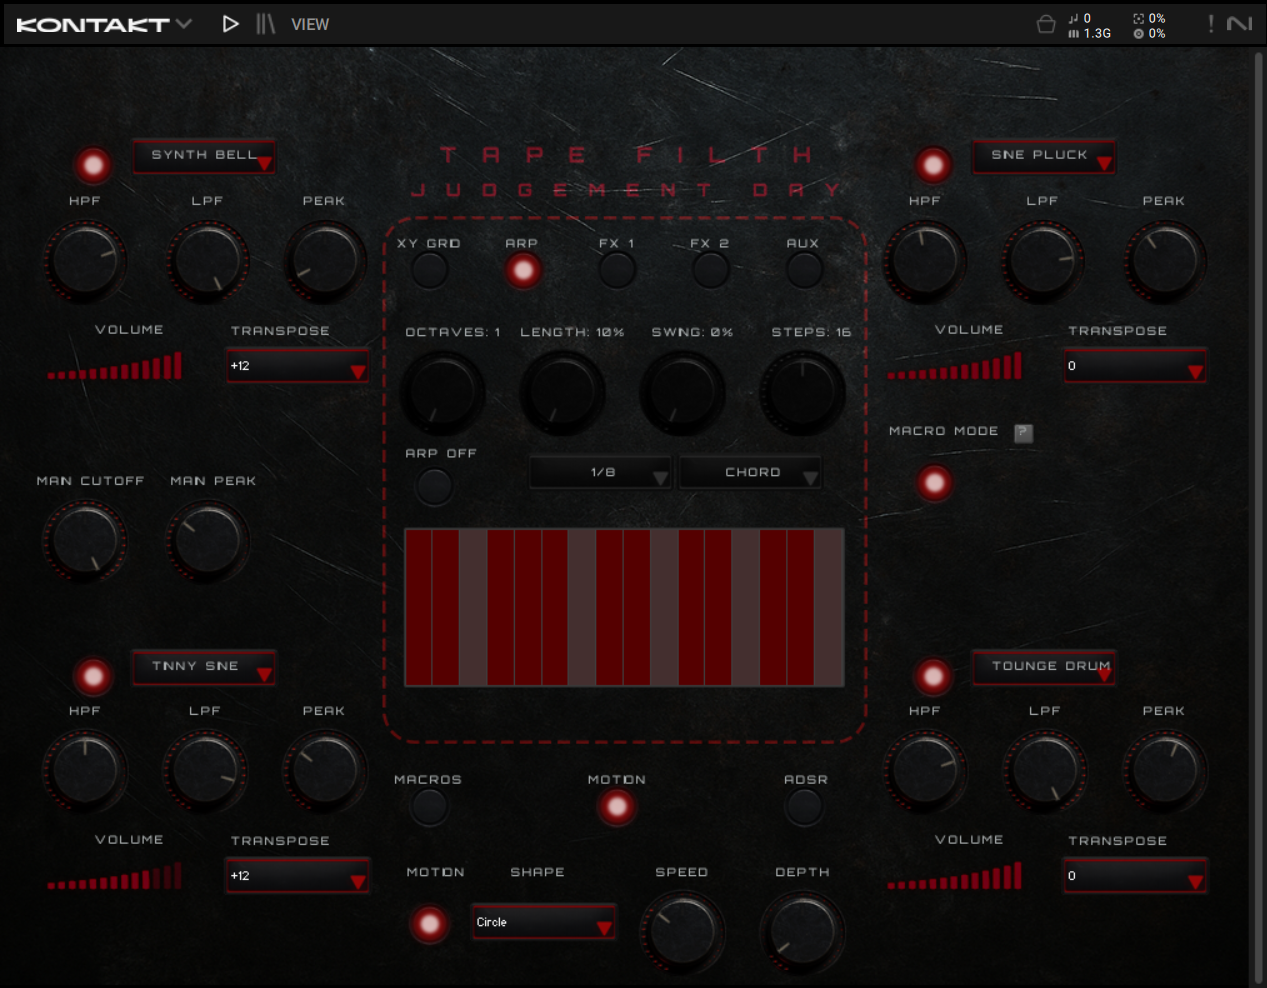
Task: Click the Sne Pluck Peak knob
Action: pos(1166,261)
